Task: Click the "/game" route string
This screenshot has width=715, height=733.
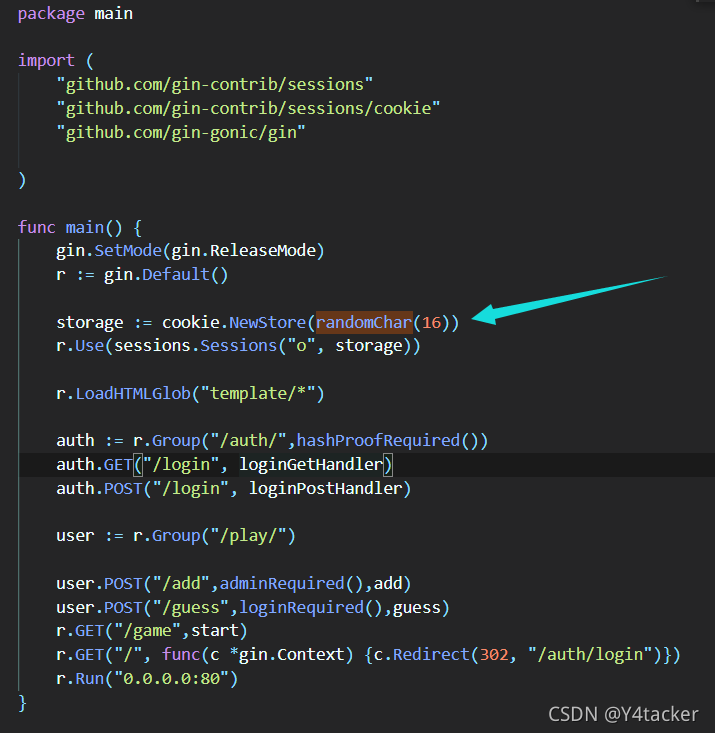Action: pos(147,632)
